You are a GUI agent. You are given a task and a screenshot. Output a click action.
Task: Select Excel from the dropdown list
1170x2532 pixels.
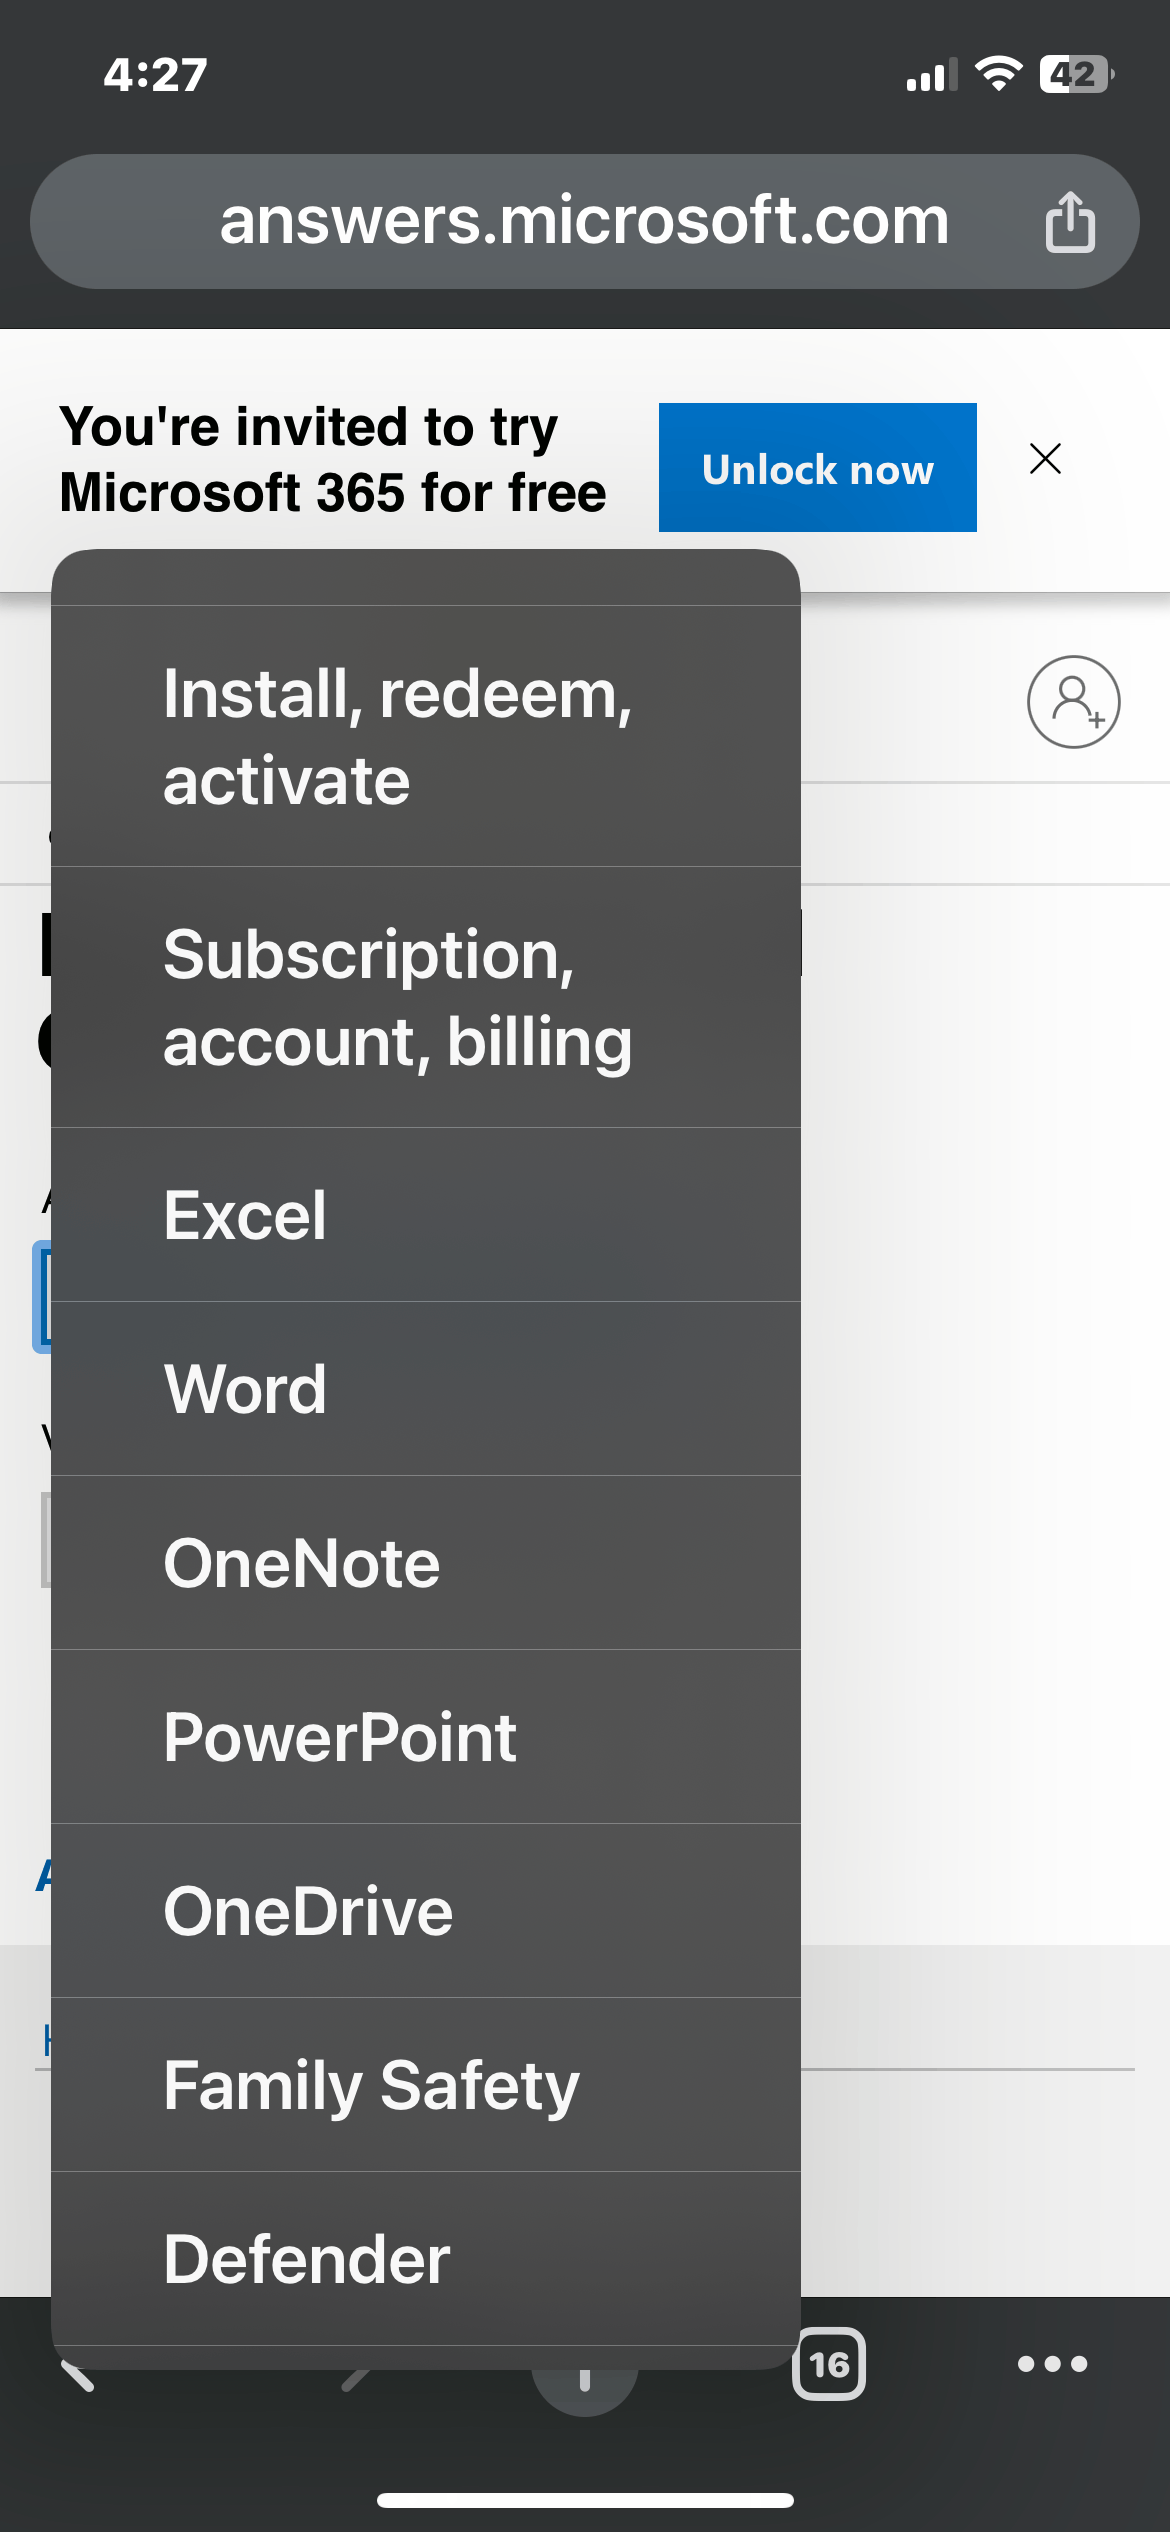(426, 1215)
